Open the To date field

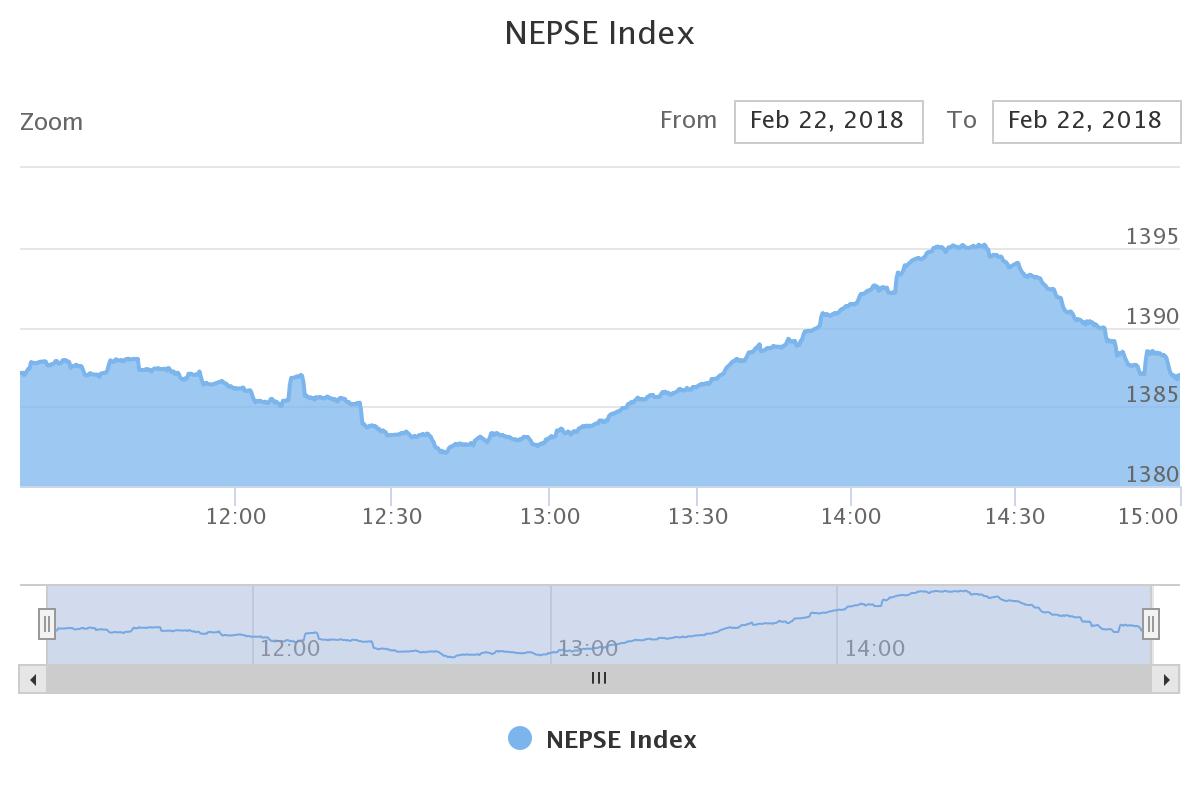(x=1086, y=121)
